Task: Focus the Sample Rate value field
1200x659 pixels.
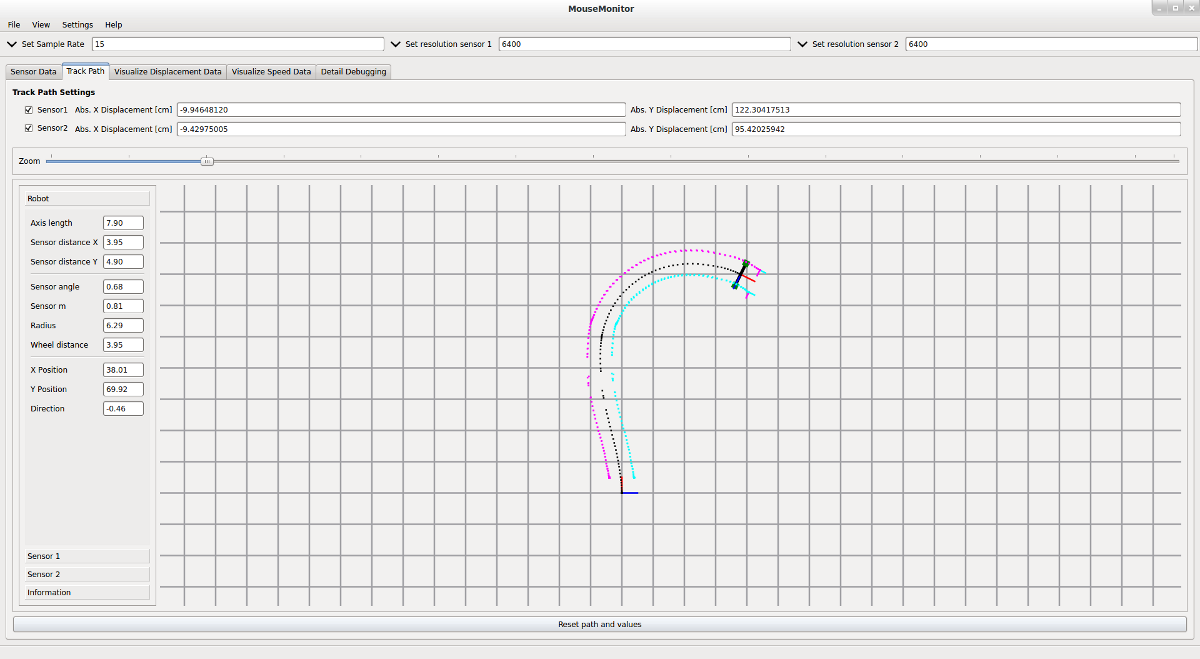Action: [x=238, y=44]
